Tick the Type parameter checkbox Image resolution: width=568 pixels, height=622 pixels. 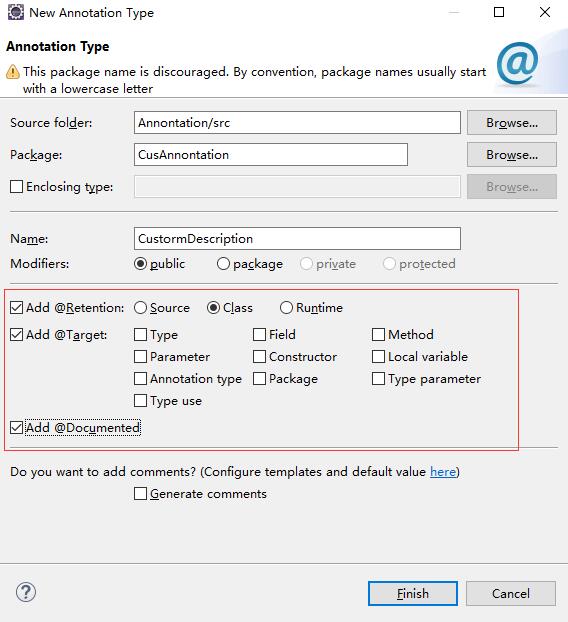click(x=378, y=379)
